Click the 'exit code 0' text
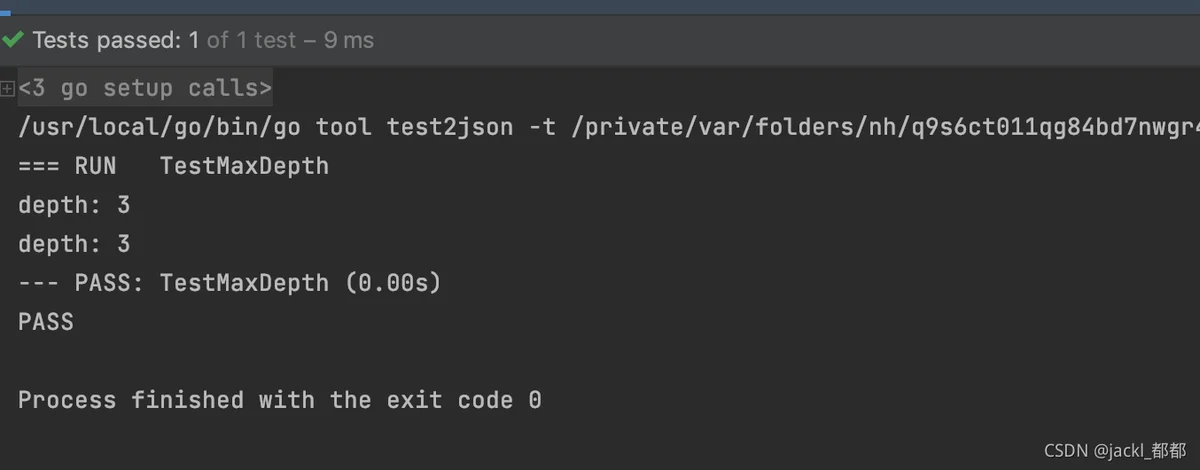The height and width of the screenshot is (470, 1200). (x=464, y=400)
